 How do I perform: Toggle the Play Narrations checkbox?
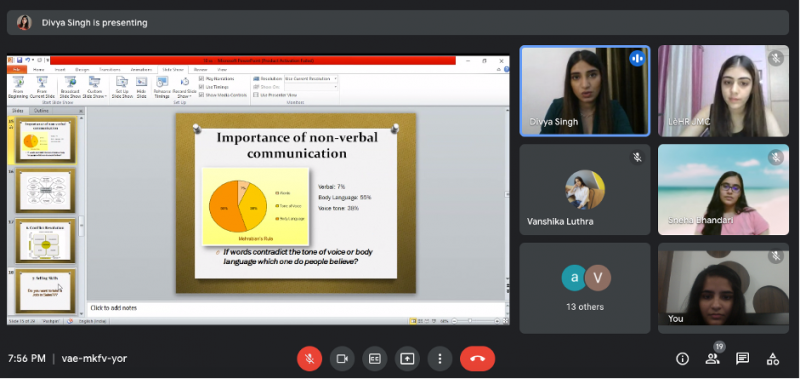201,79
